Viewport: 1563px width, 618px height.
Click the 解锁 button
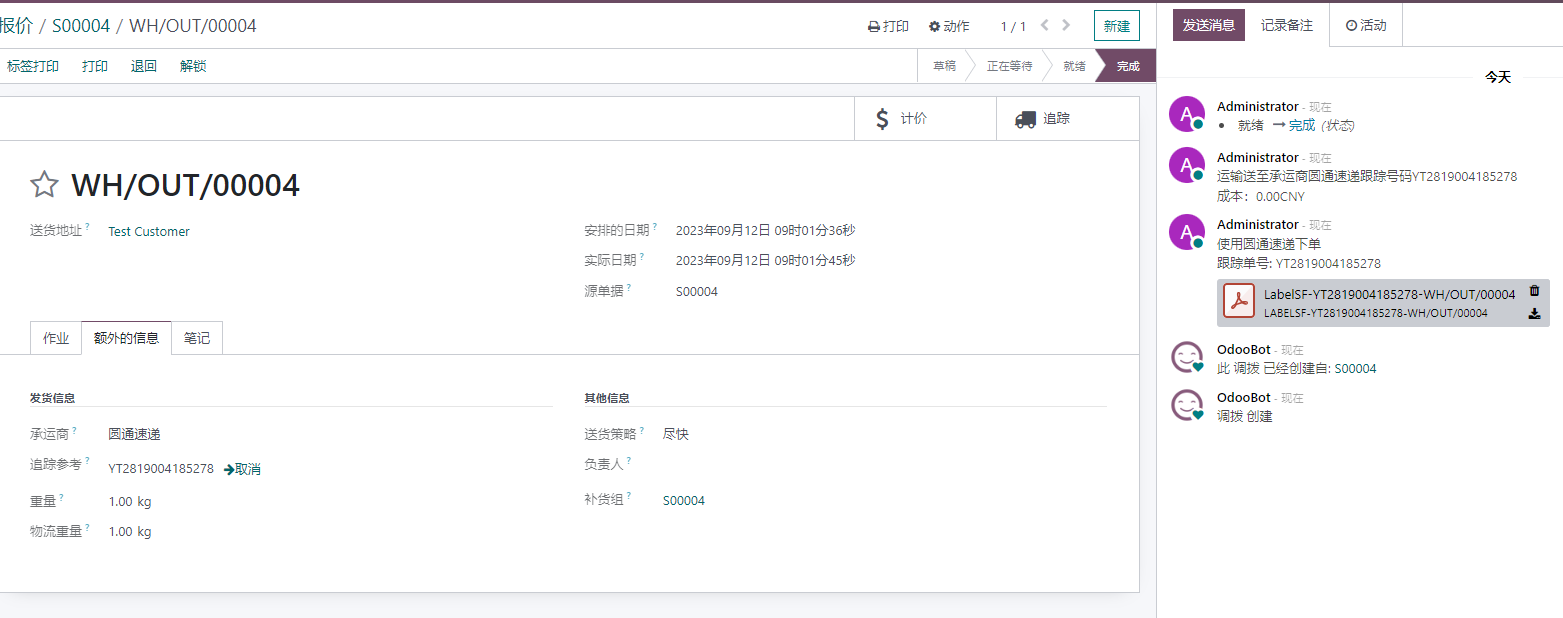coord(193,66)
